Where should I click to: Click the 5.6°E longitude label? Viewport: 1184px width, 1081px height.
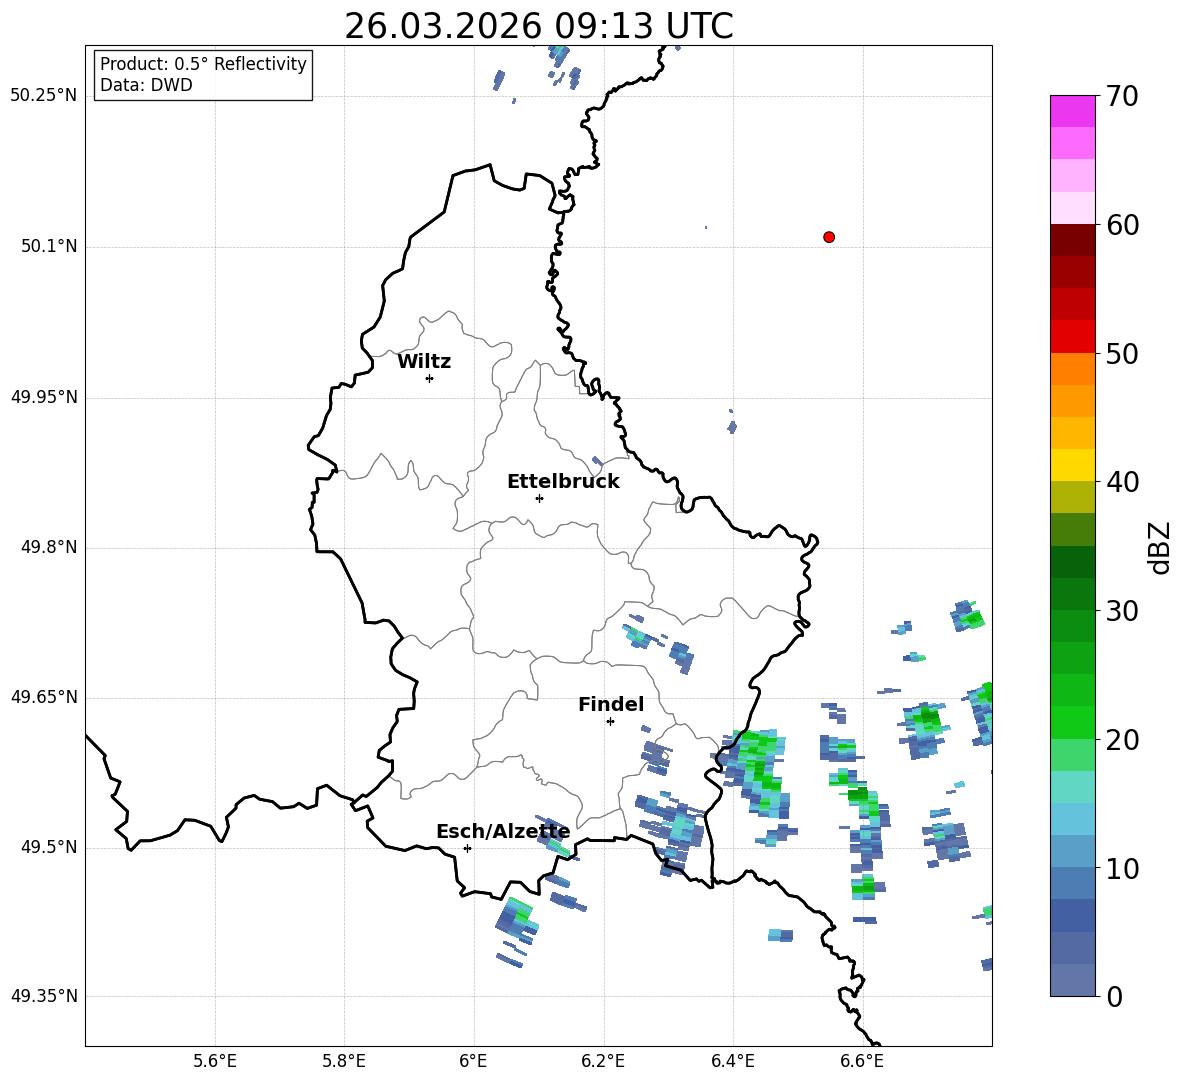pos(215,1061)
